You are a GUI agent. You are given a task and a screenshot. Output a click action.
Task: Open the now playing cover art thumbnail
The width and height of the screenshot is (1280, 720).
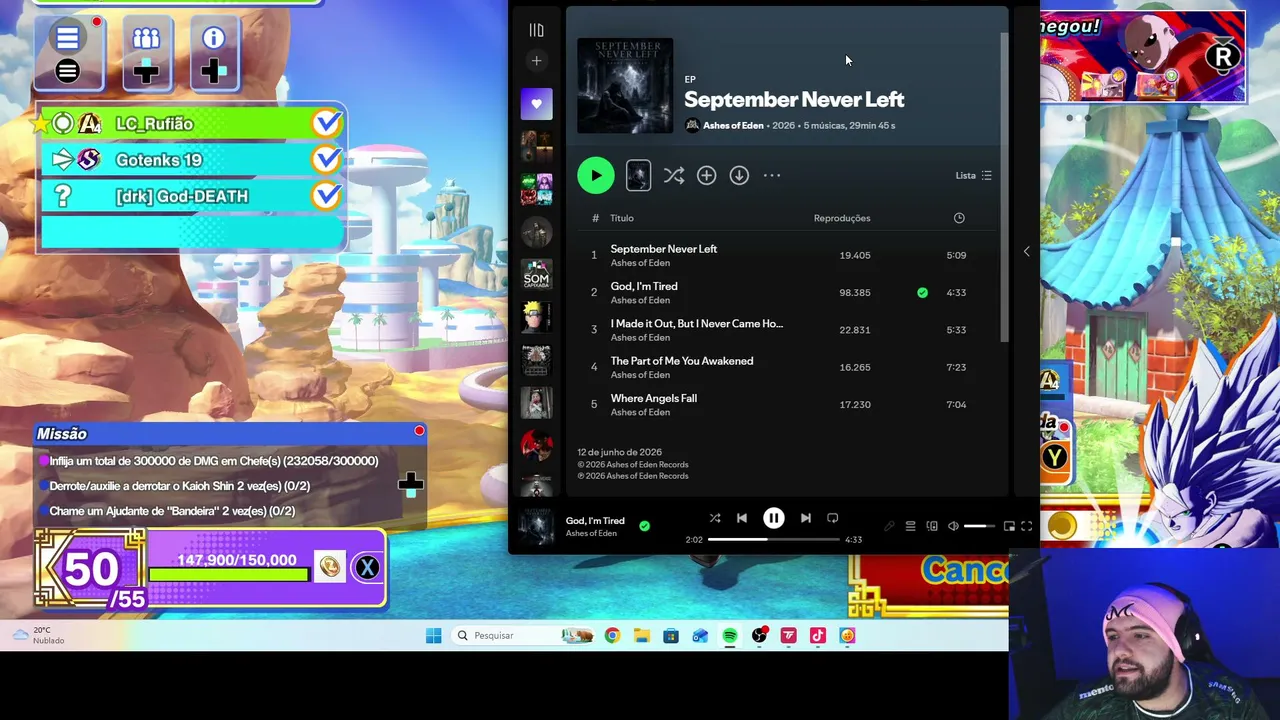click(x=536, y=527)
